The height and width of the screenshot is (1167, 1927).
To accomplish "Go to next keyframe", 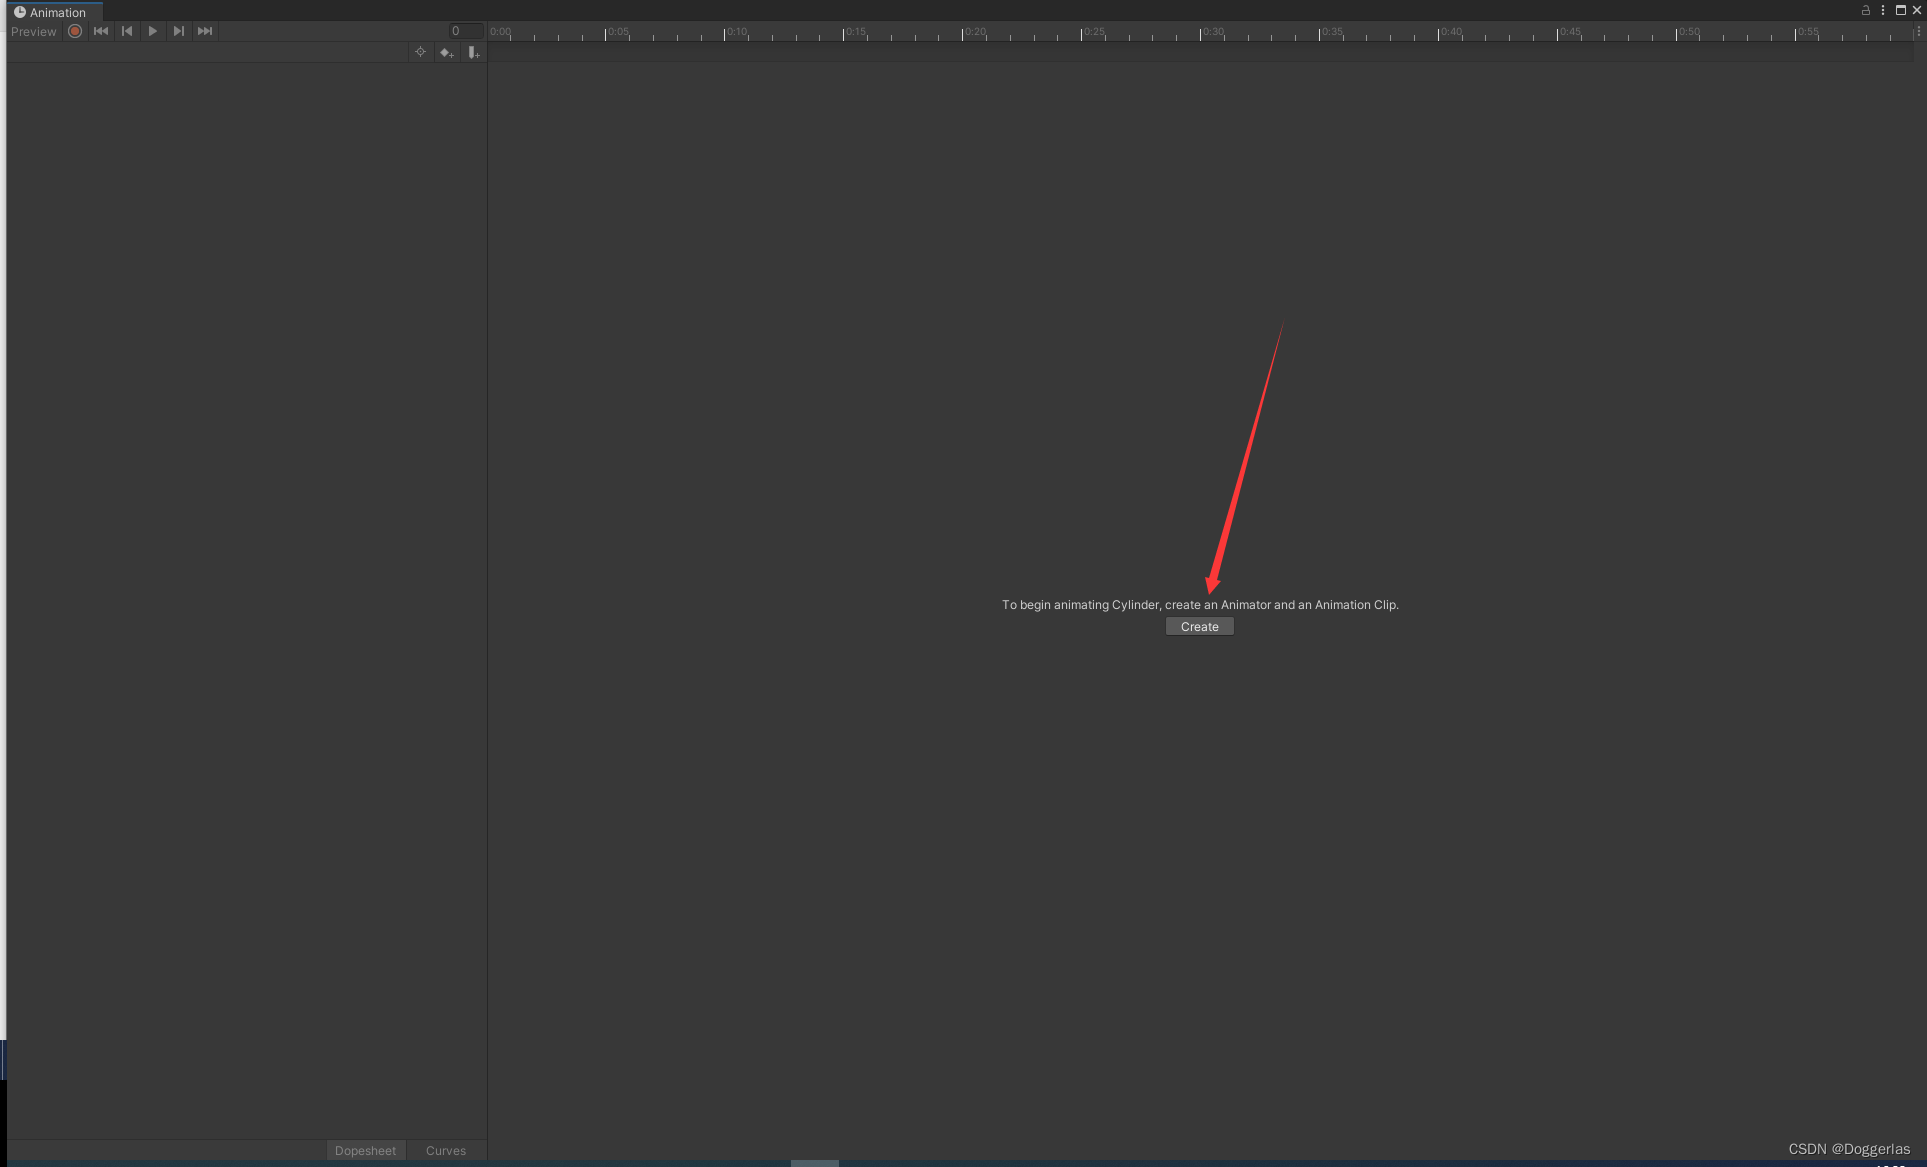I will 178,31.
